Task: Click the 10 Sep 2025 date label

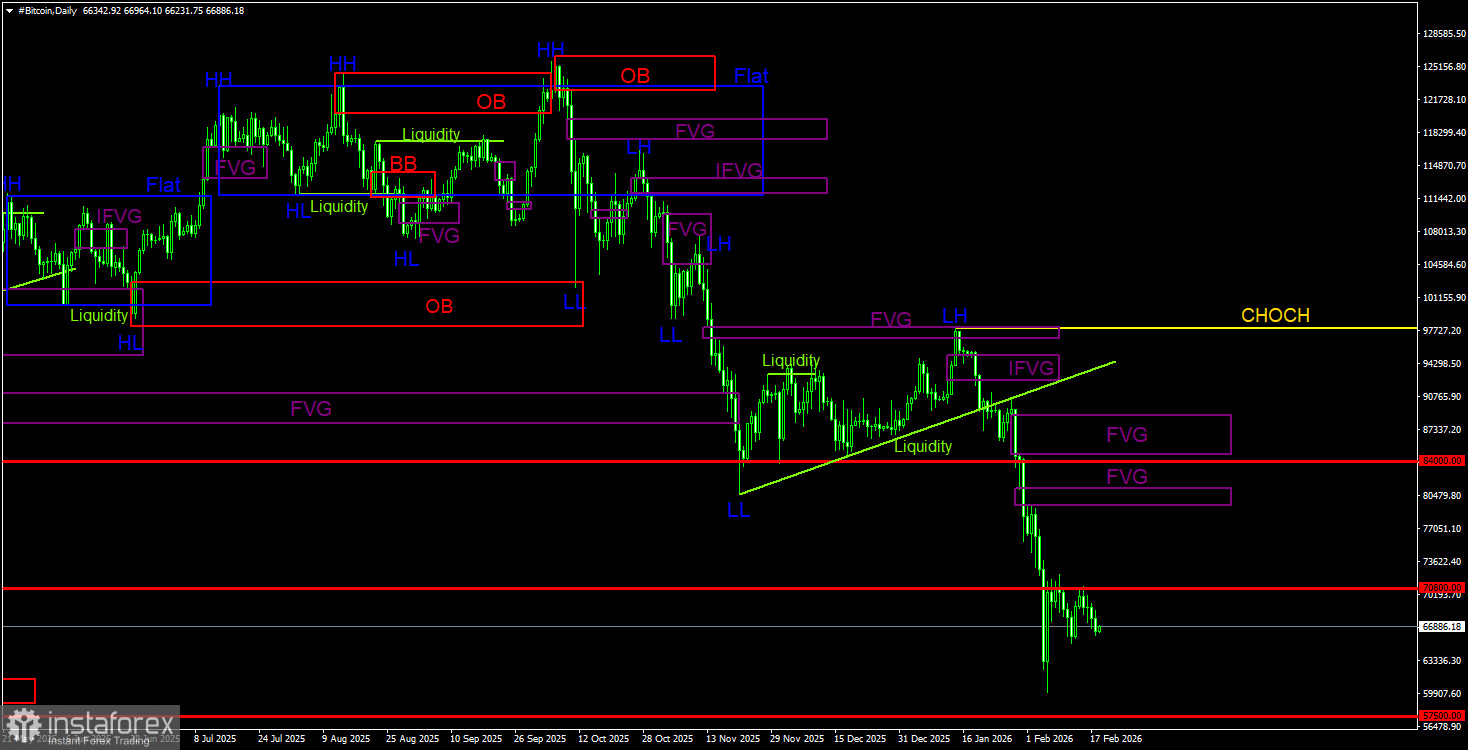Action: 474,739
